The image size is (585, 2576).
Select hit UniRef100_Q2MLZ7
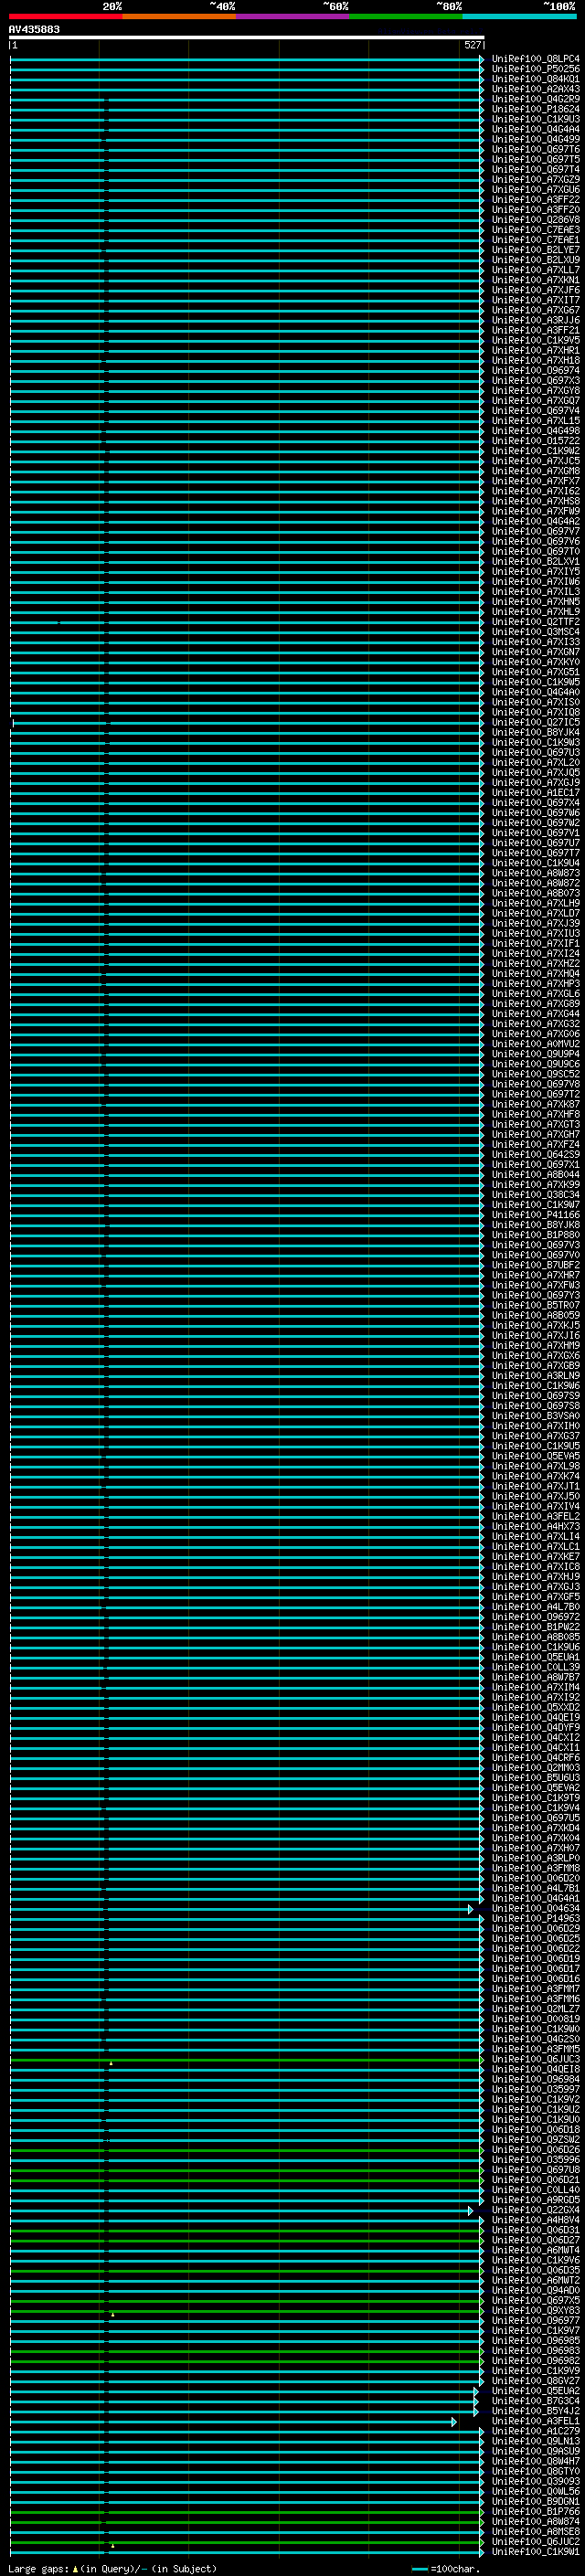coord(535,2009)
